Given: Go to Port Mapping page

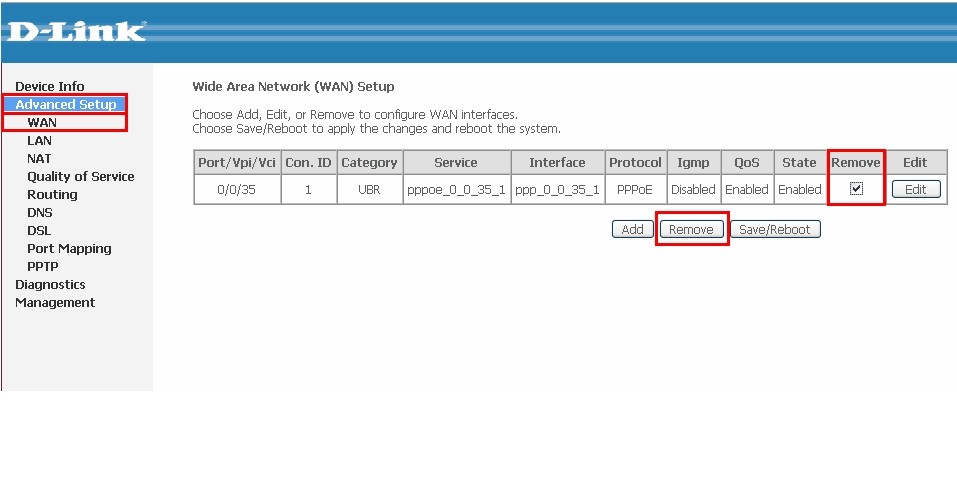Looking at the screenshot, I should pyautogui.click(x=69, y=249).
